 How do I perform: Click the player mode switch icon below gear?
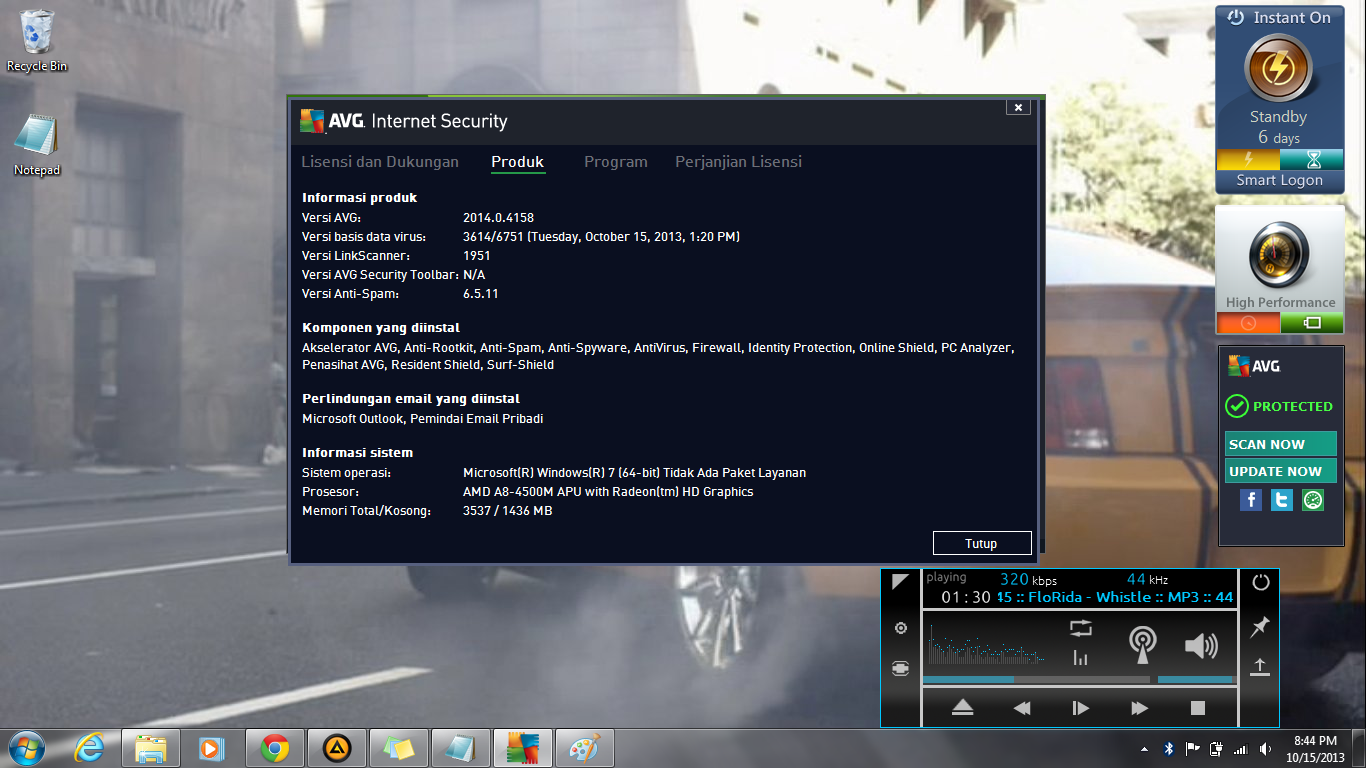[901, 669]
